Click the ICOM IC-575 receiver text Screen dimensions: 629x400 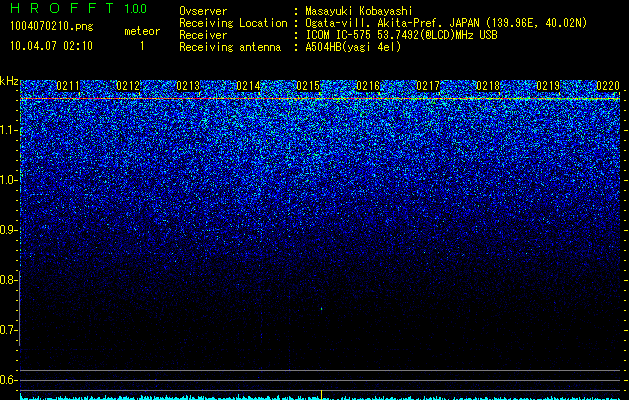click(401, 35)
